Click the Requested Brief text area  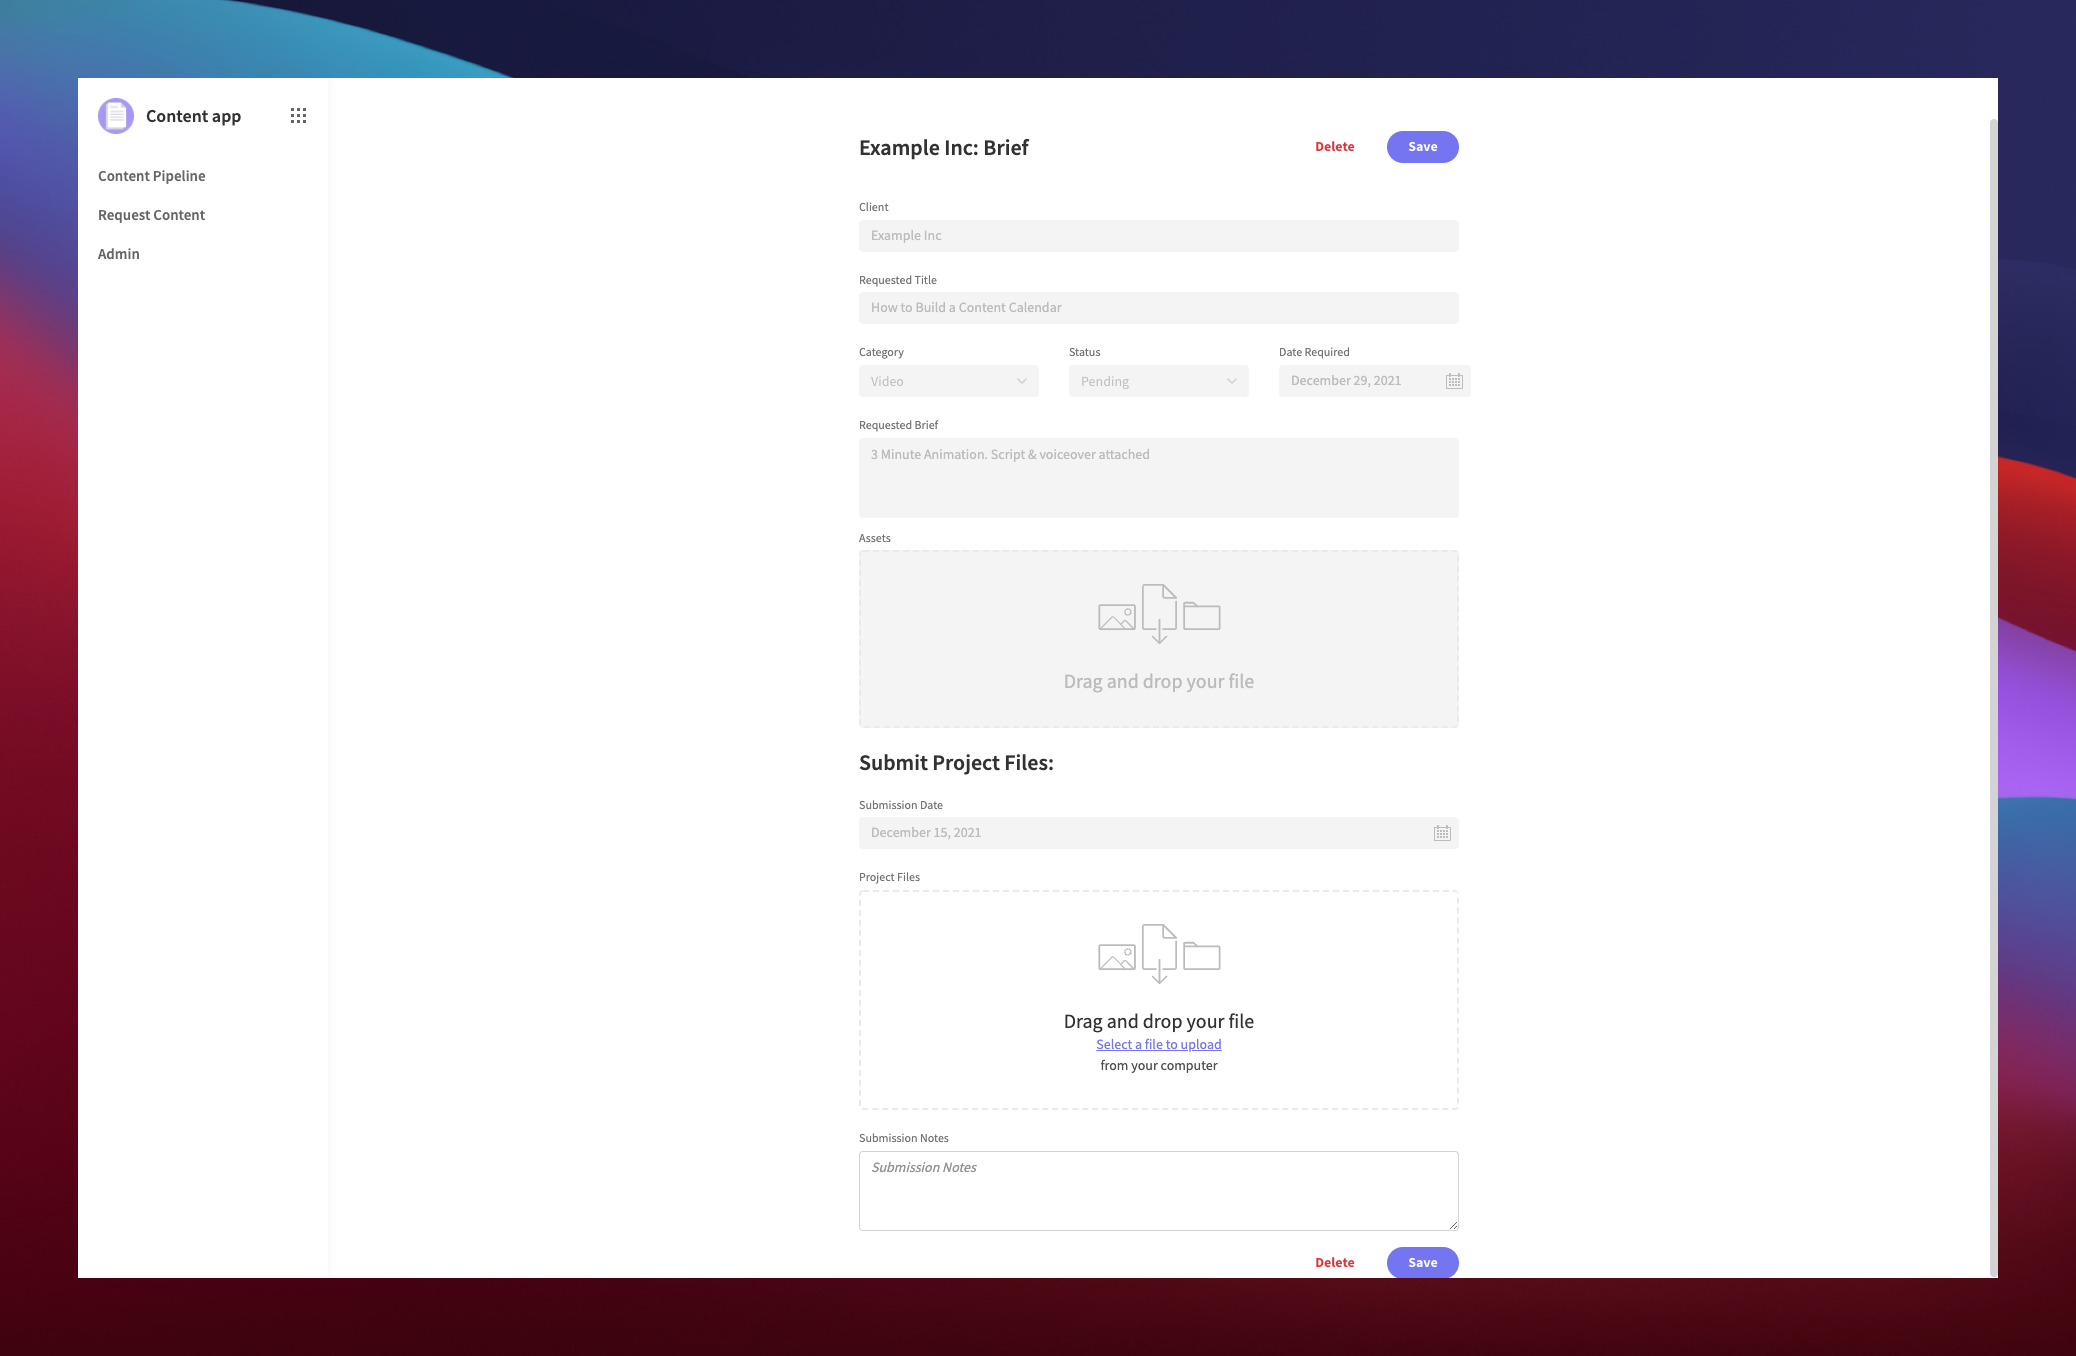[1158, 472]
